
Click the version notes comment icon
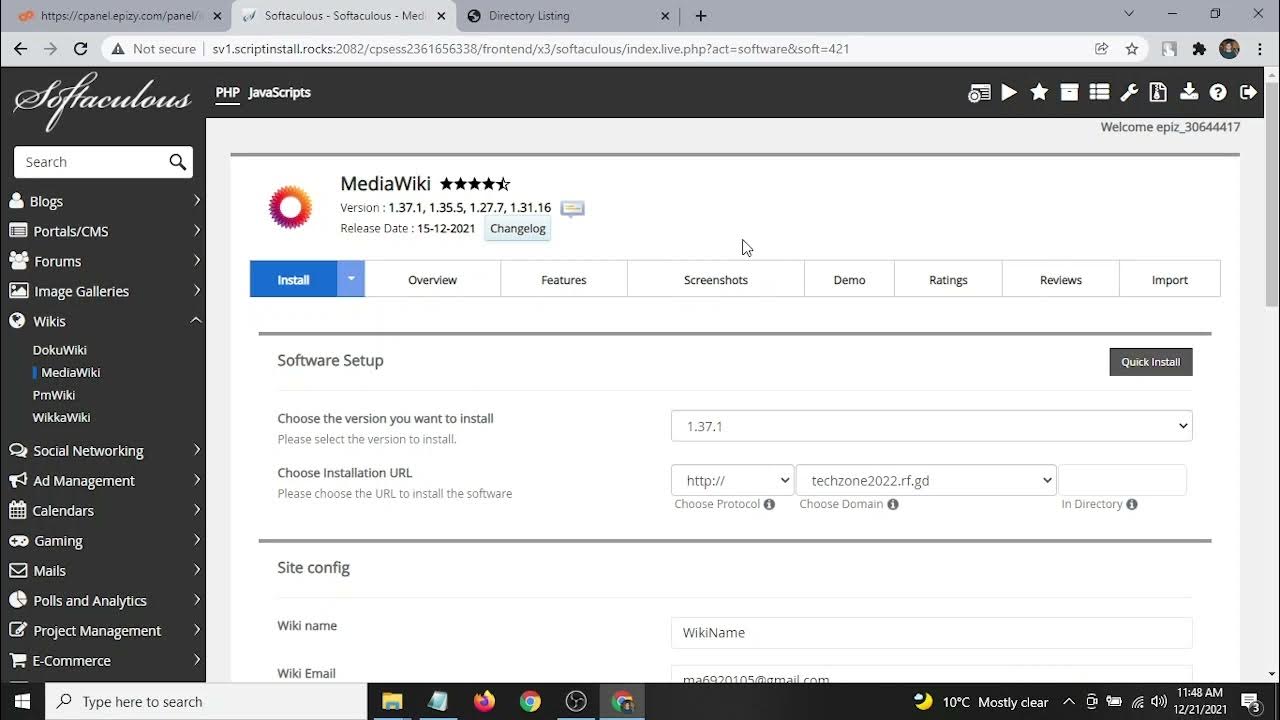572,208
